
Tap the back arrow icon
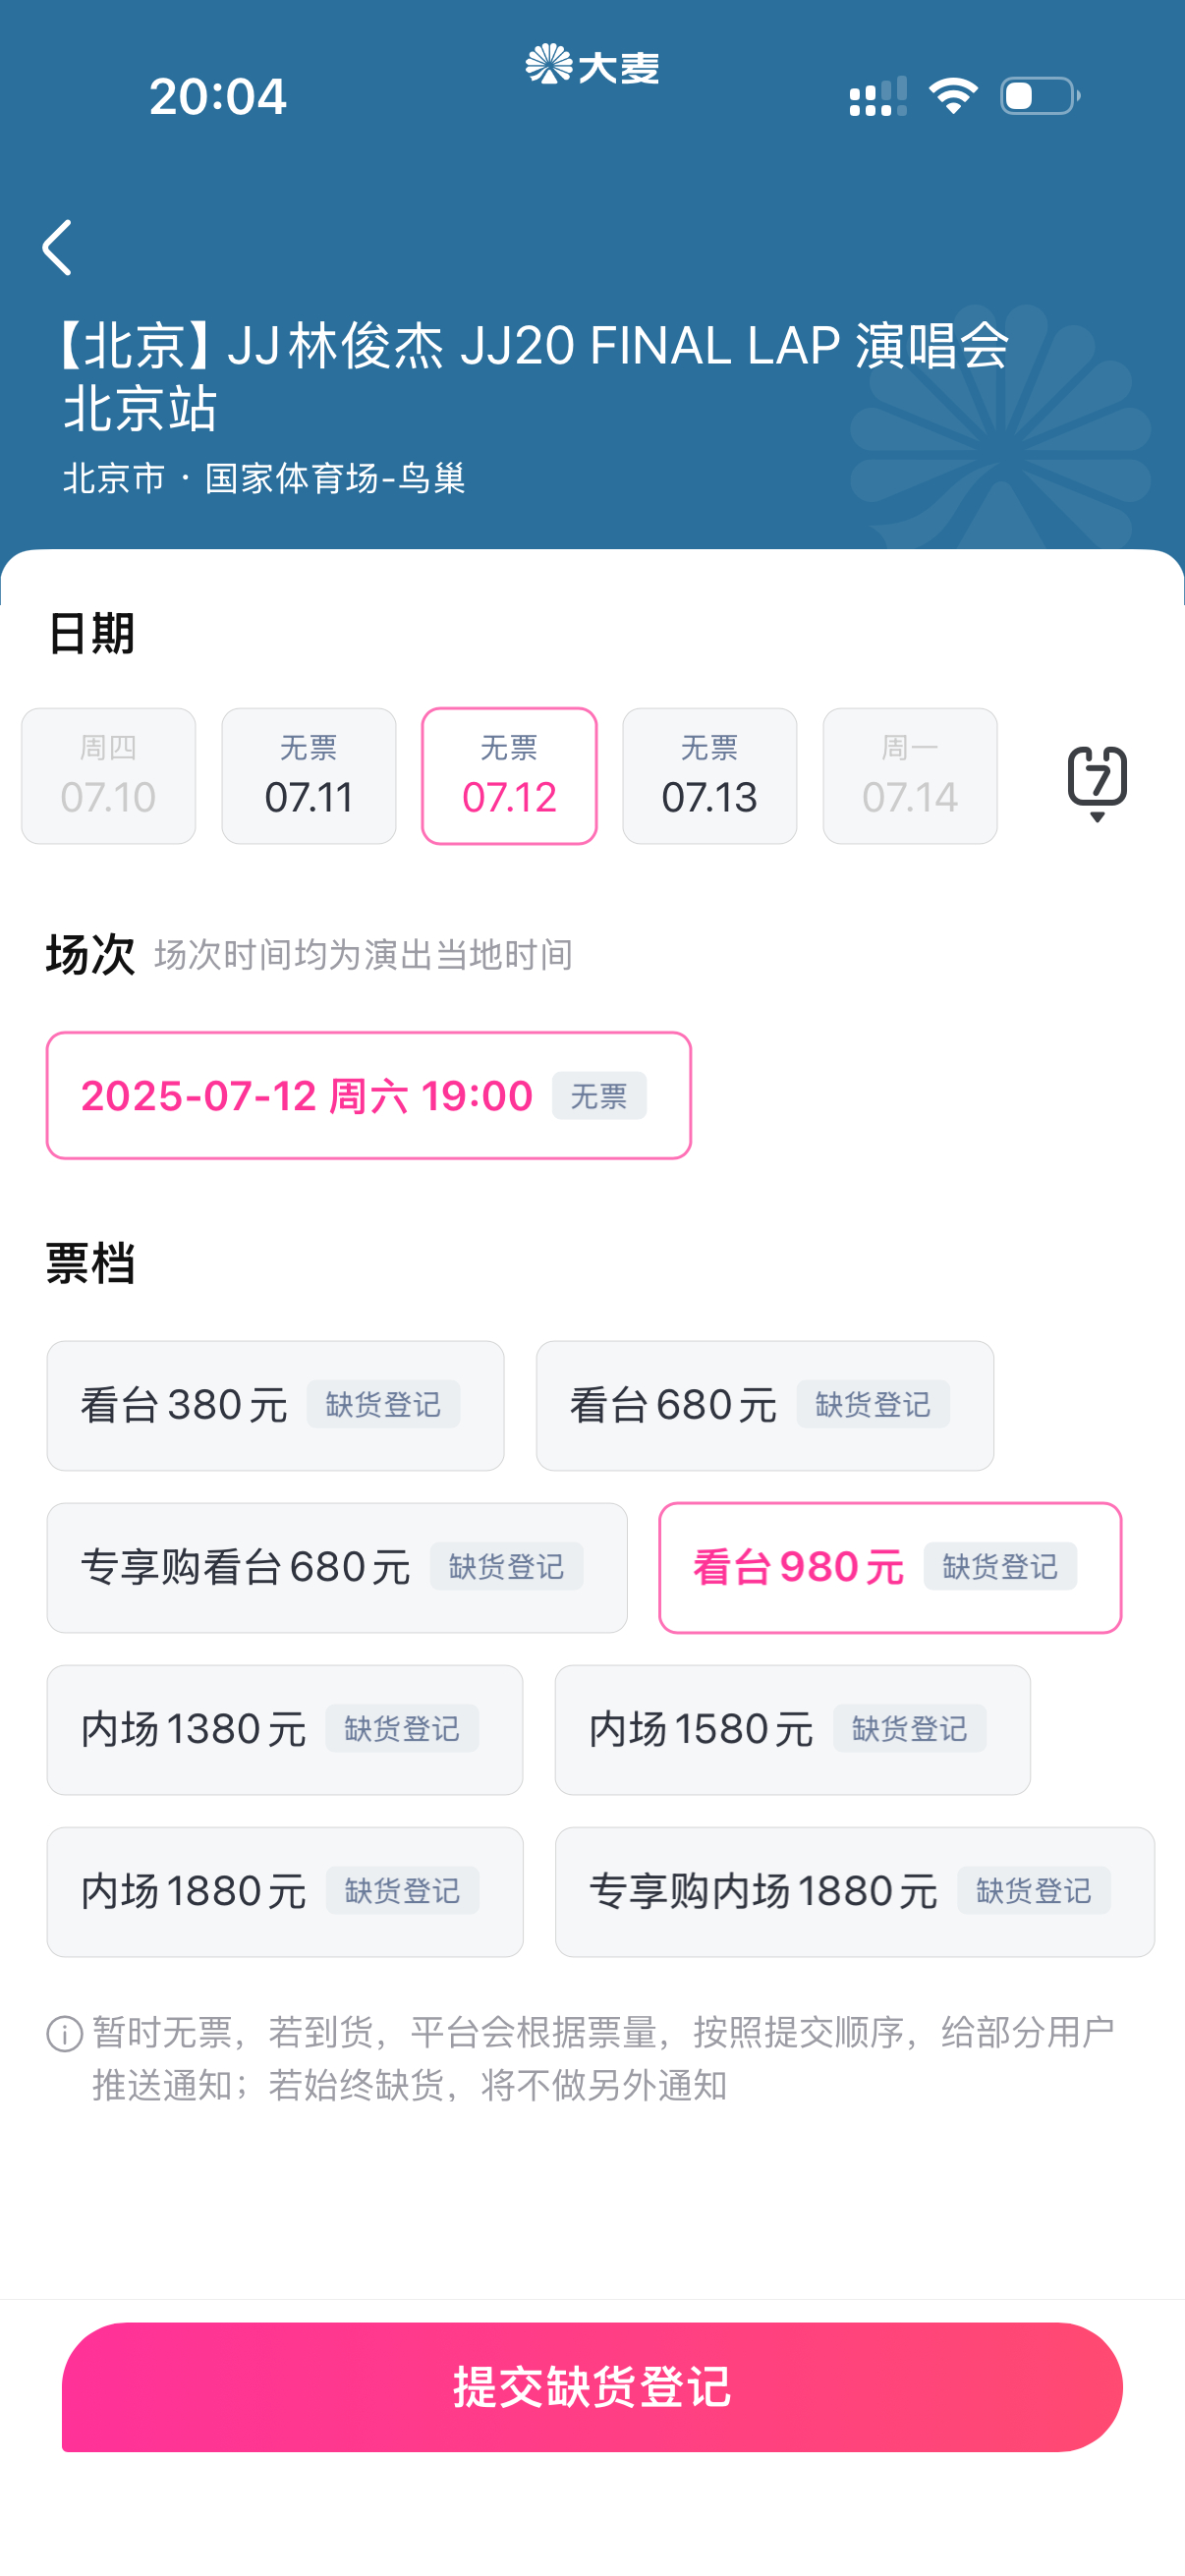point(57,247)
